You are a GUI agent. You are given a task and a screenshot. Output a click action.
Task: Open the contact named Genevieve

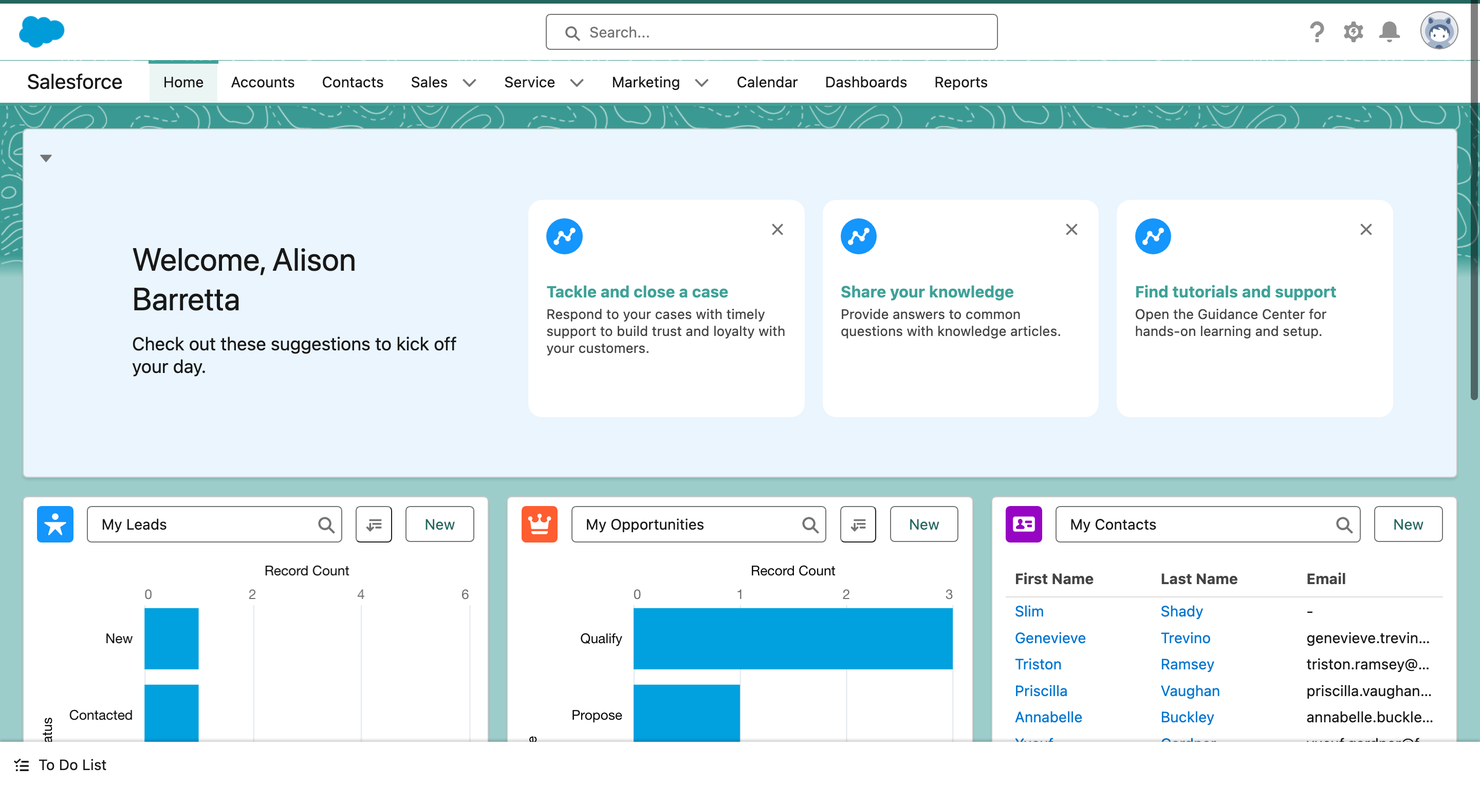click(x=1050, y=637)
